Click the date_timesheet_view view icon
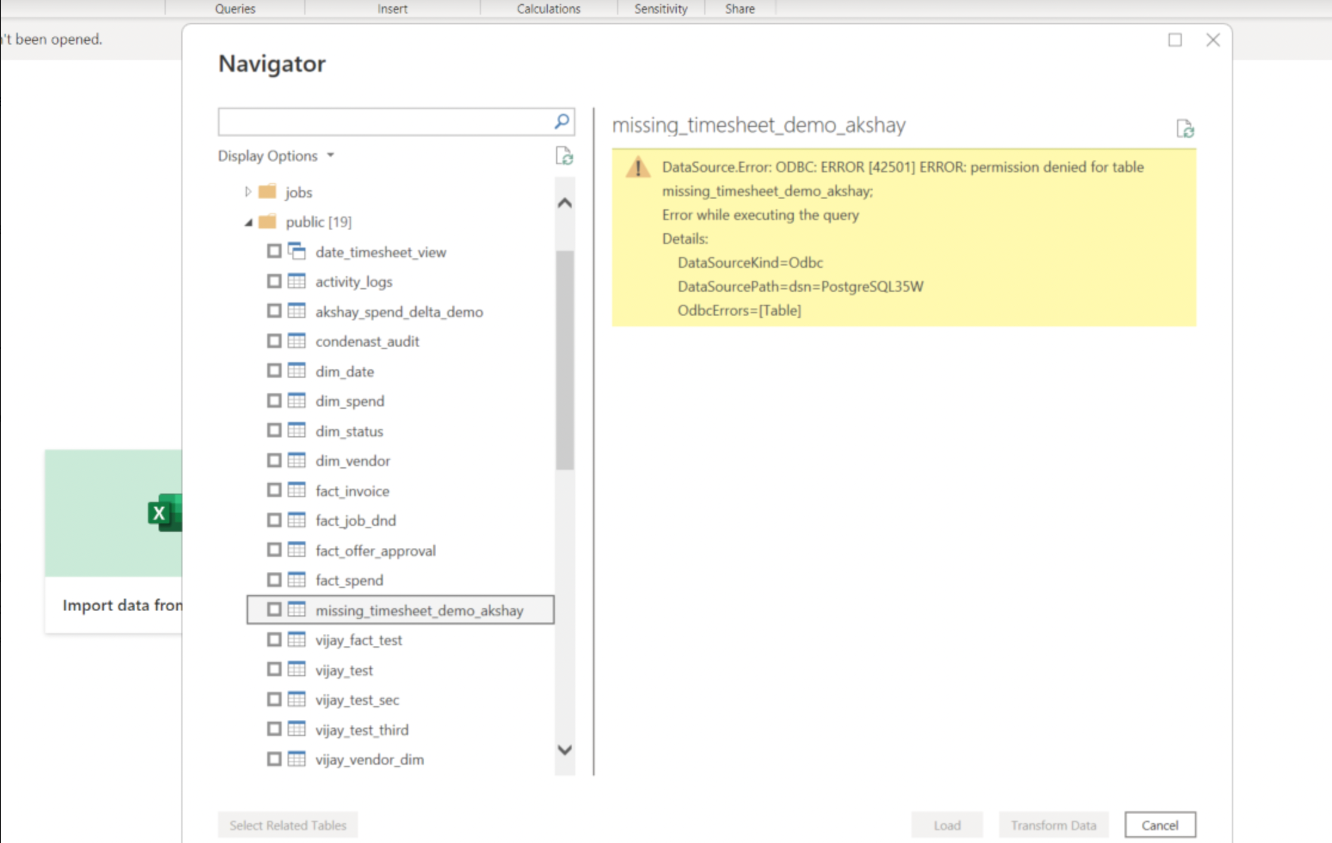 [x=296, y=252]
